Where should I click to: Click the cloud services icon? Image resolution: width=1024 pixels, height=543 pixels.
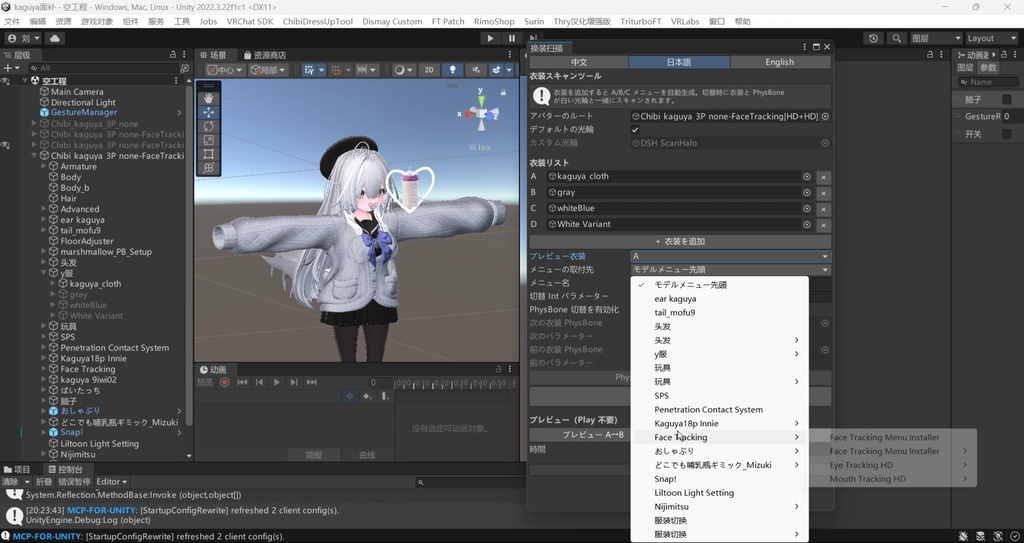click(54, 39)
